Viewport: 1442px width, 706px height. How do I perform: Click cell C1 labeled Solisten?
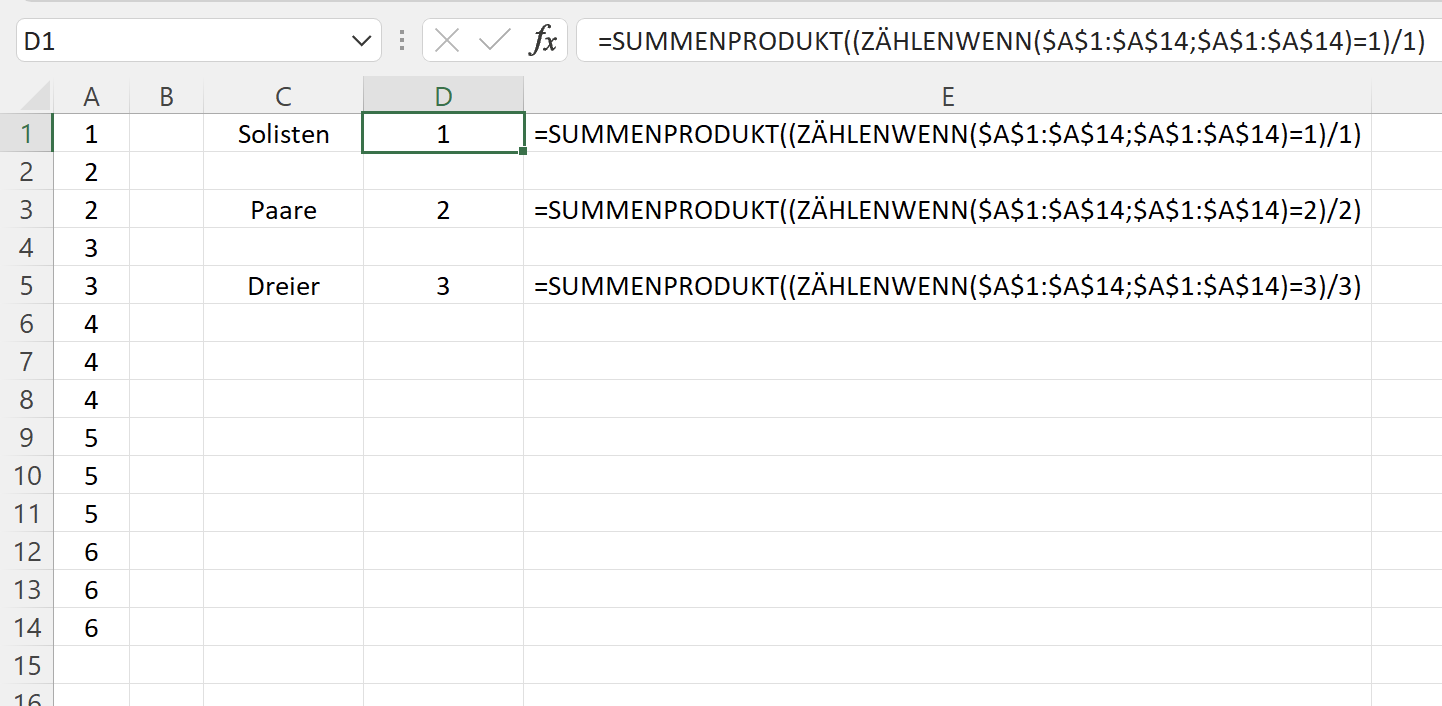(x=283, y=134)
